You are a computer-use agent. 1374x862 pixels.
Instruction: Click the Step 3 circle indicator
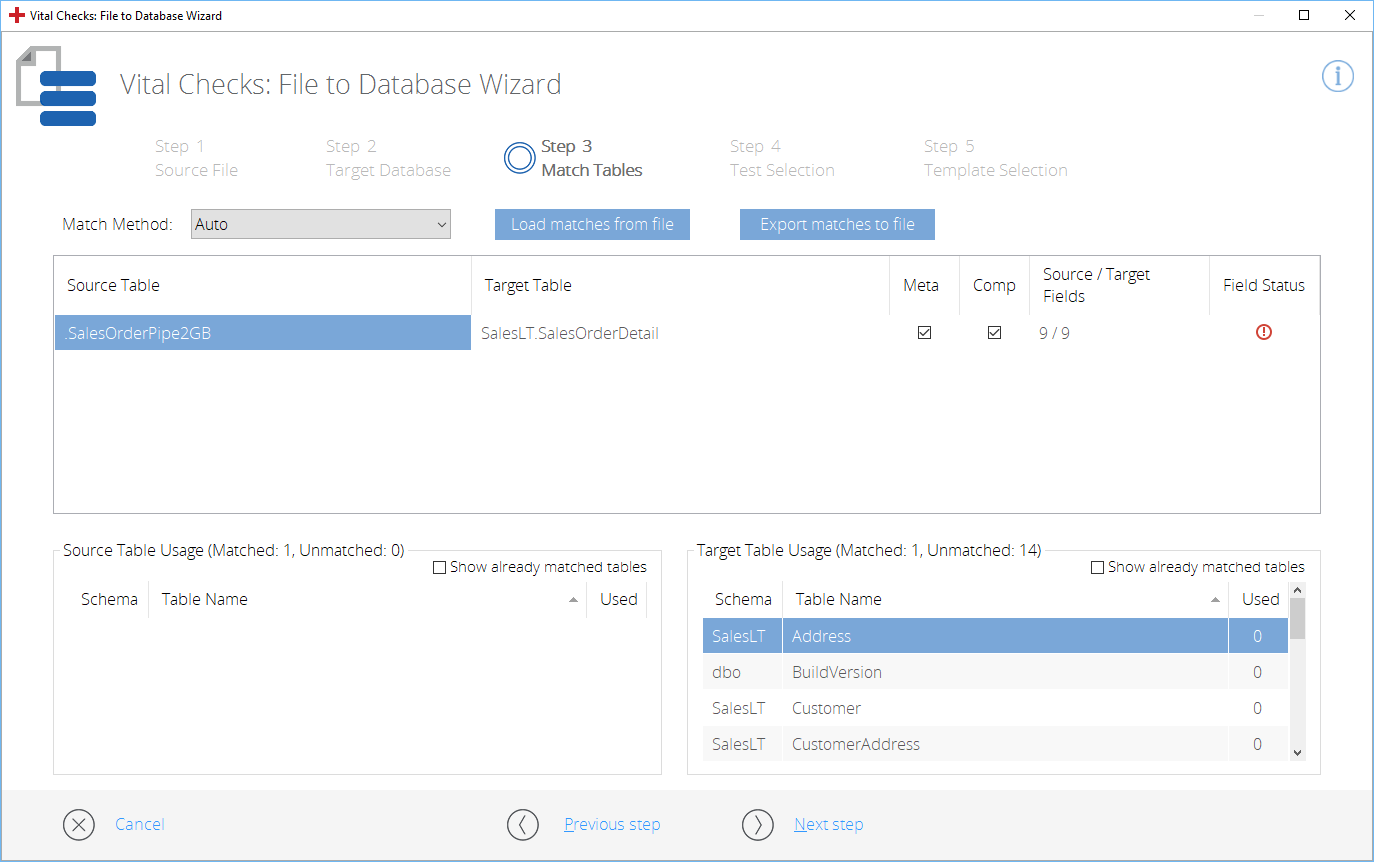click(520, 158)
